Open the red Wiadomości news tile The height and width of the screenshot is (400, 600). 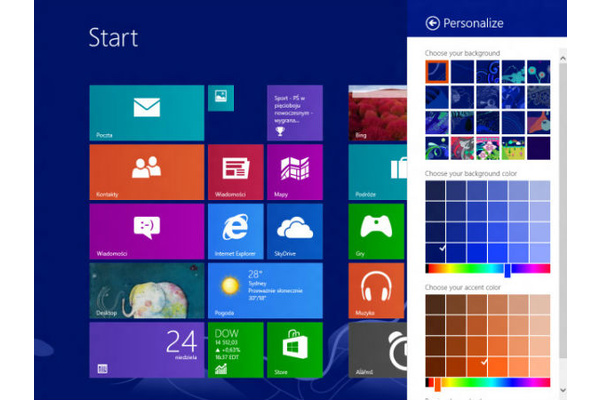(x=236, y=172)
